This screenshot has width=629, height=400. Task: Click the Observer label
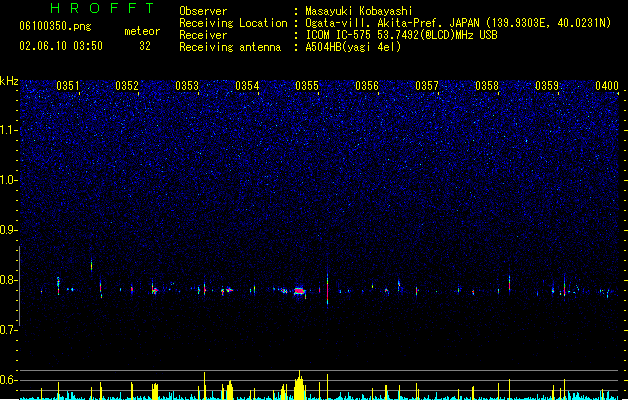[x=203, y=11]
